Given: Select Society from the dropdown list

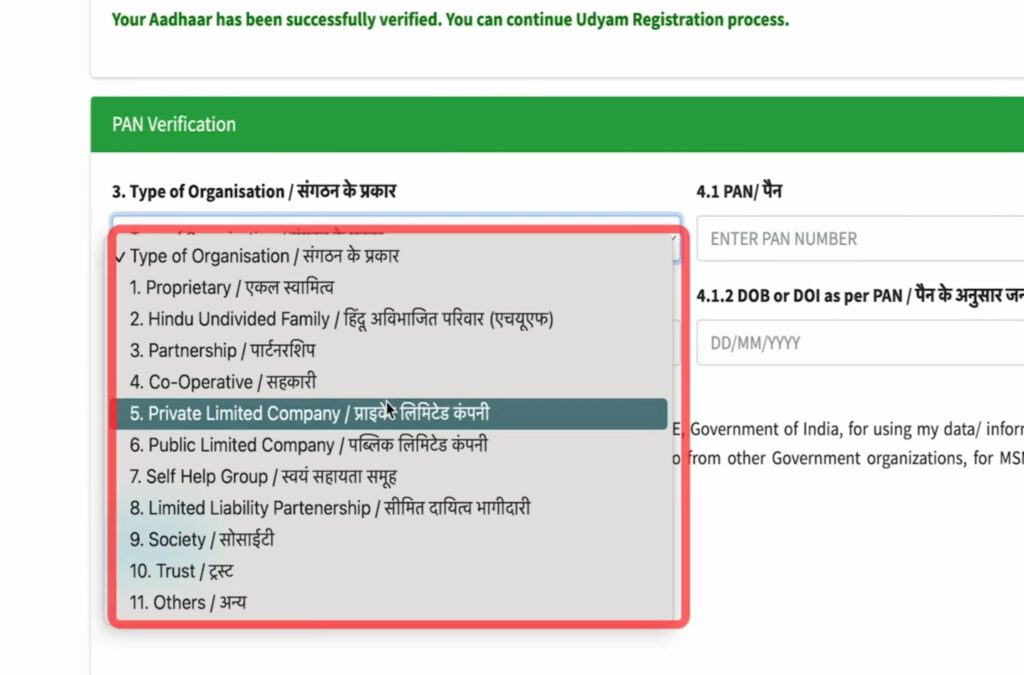Looking at the screenshot, I should tap(201, 540).
